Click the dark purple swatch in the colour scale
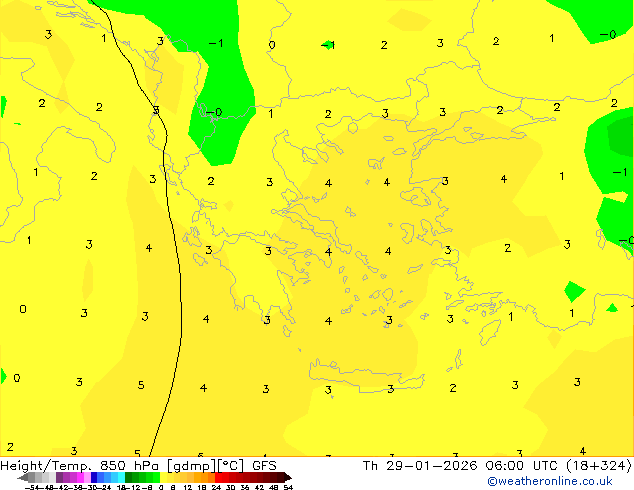 [59, 477]
